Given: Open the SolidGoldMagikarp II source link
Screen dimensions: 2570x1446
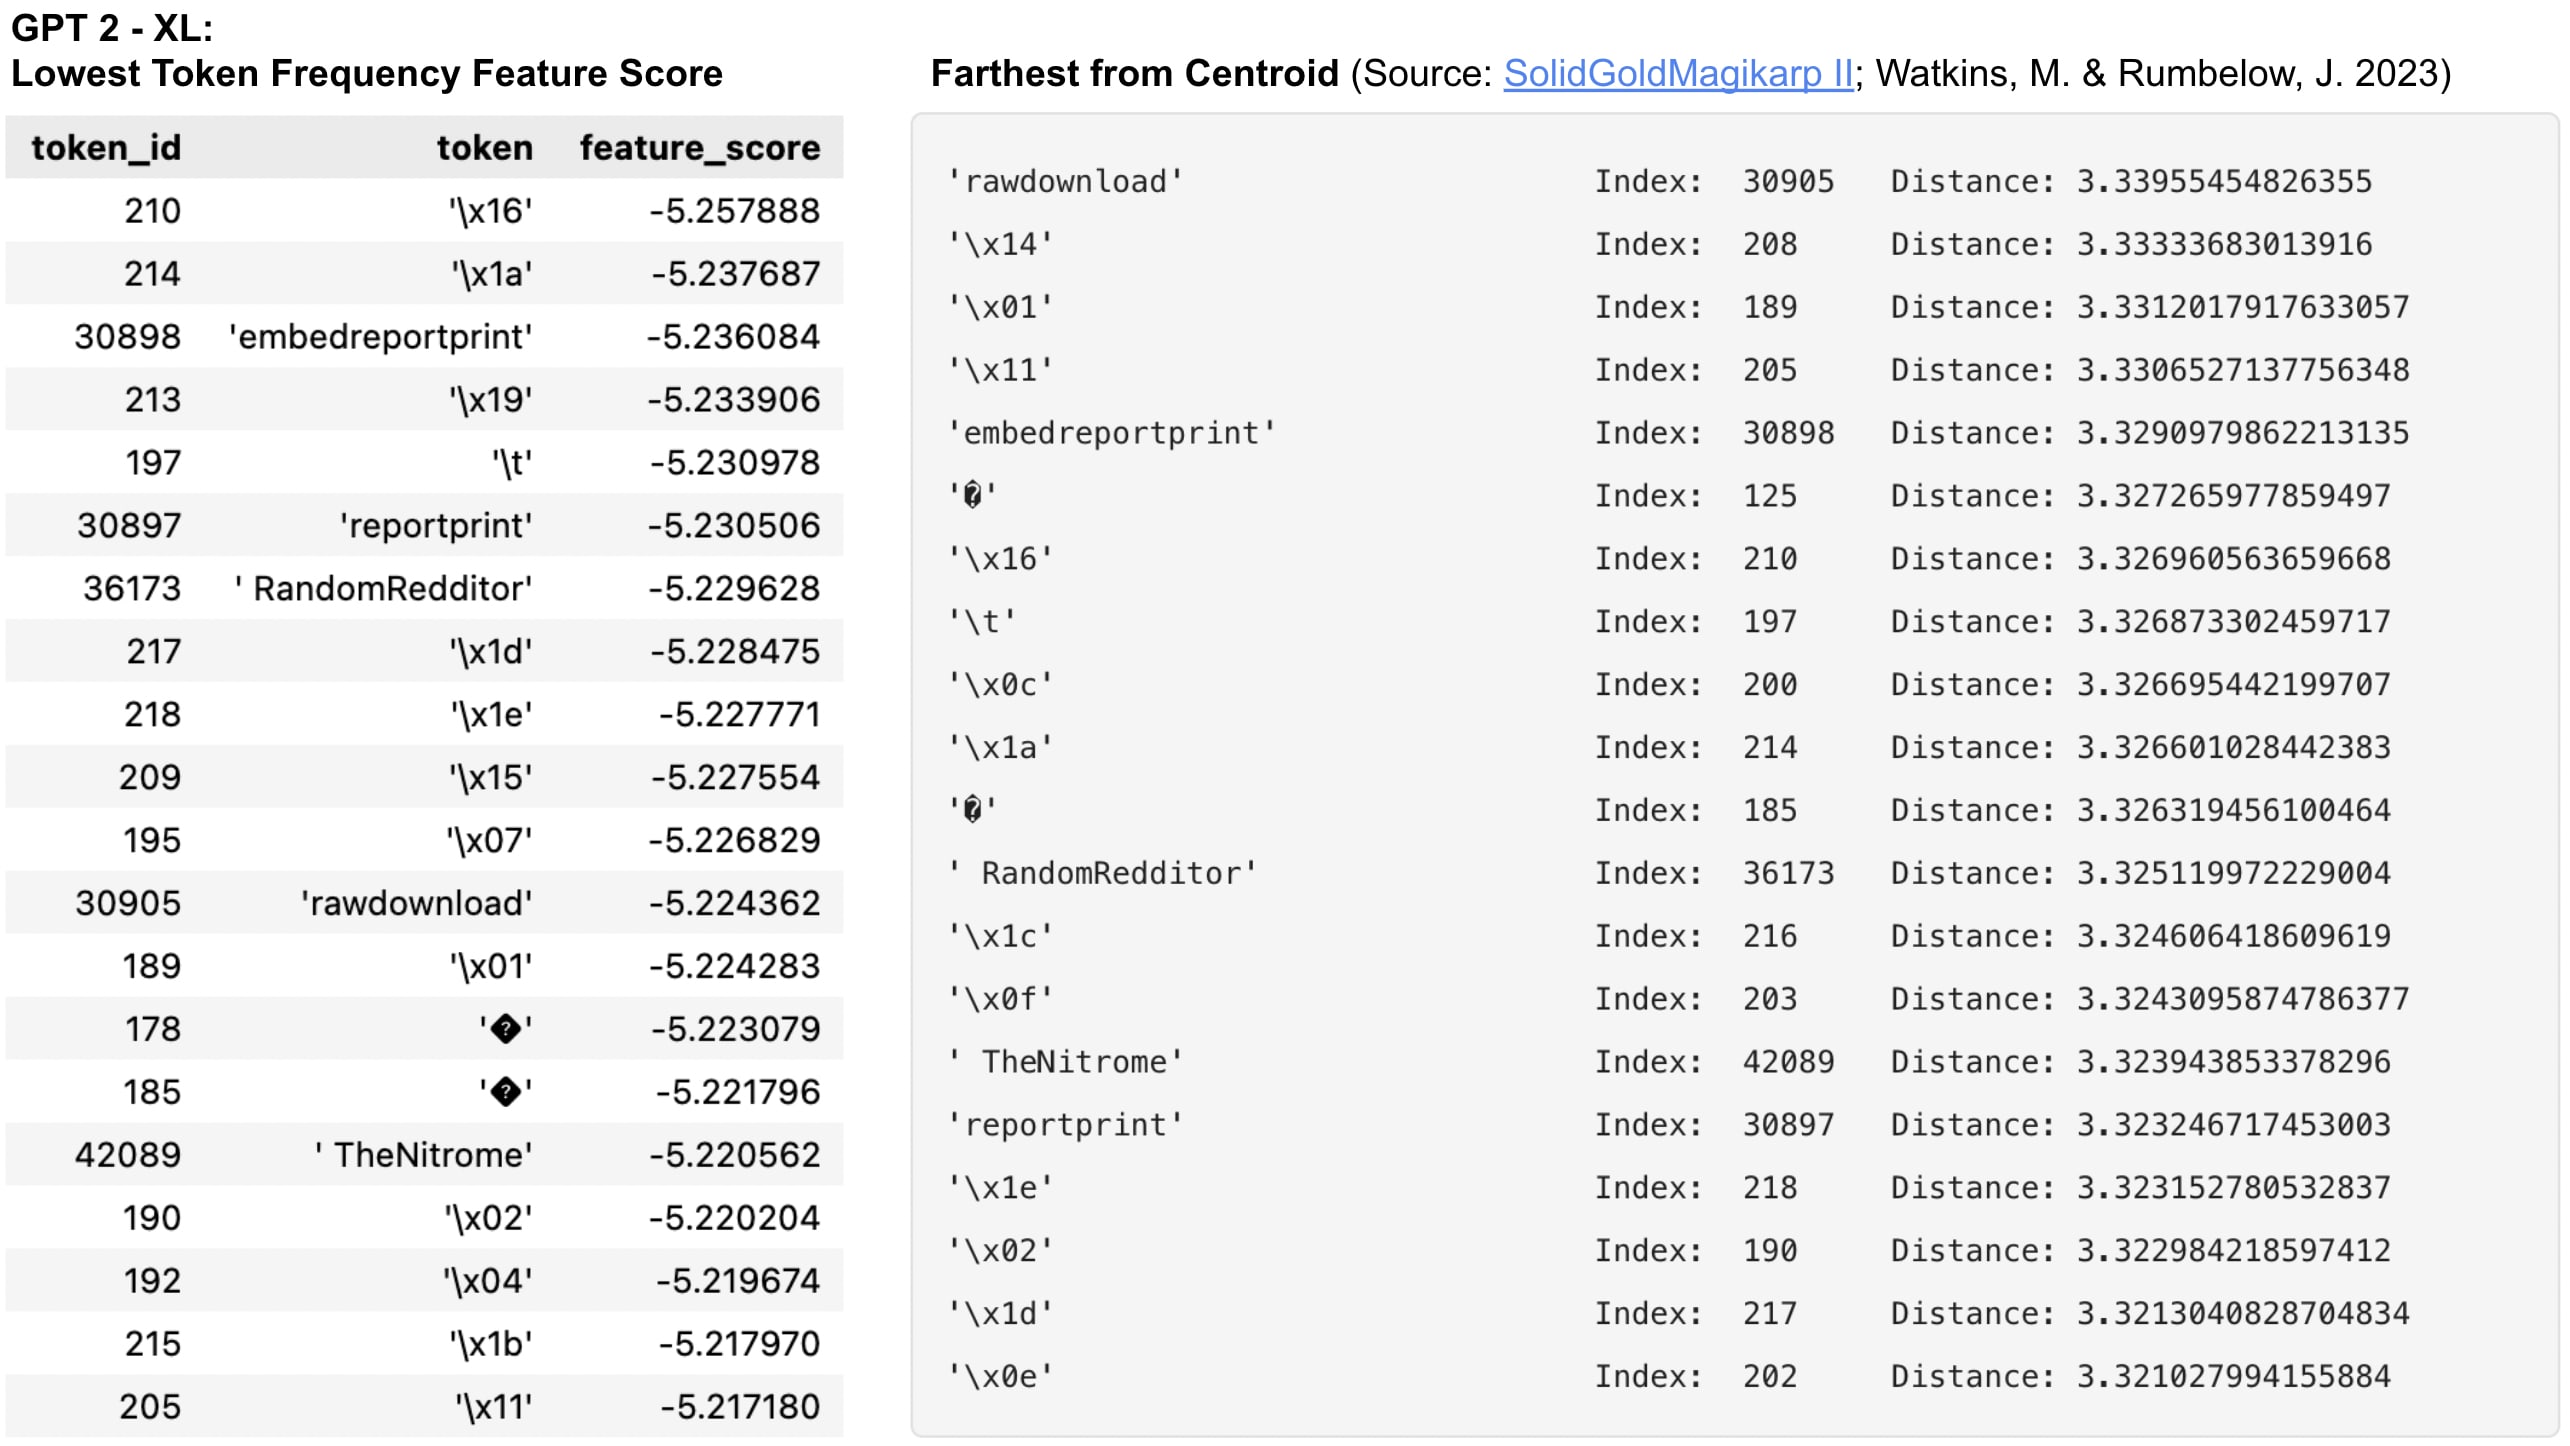Looking at the screenshot, I should point(1677,74).
